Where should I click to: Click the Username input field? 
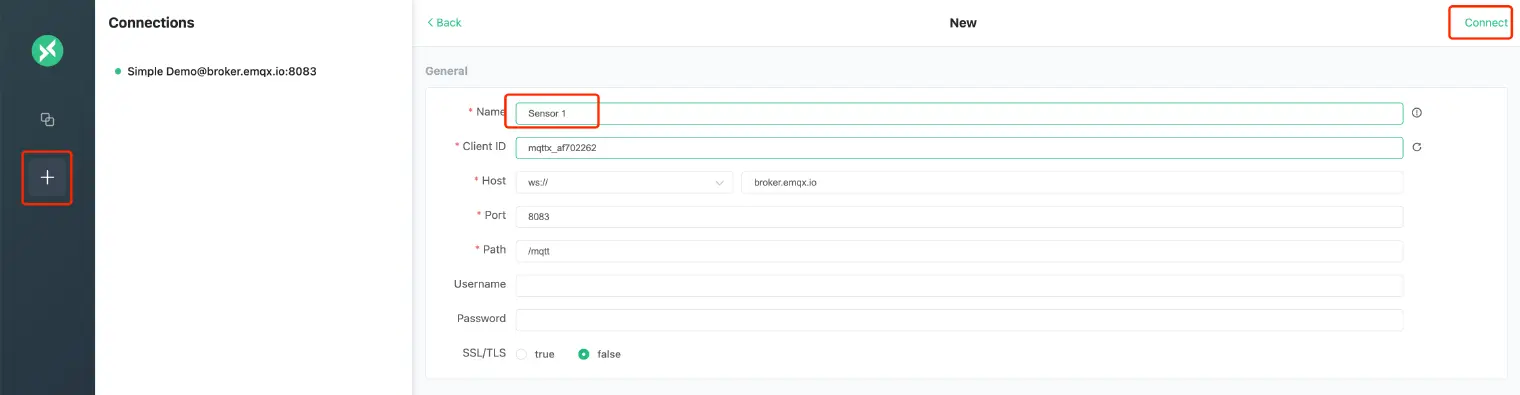[959, 285]
